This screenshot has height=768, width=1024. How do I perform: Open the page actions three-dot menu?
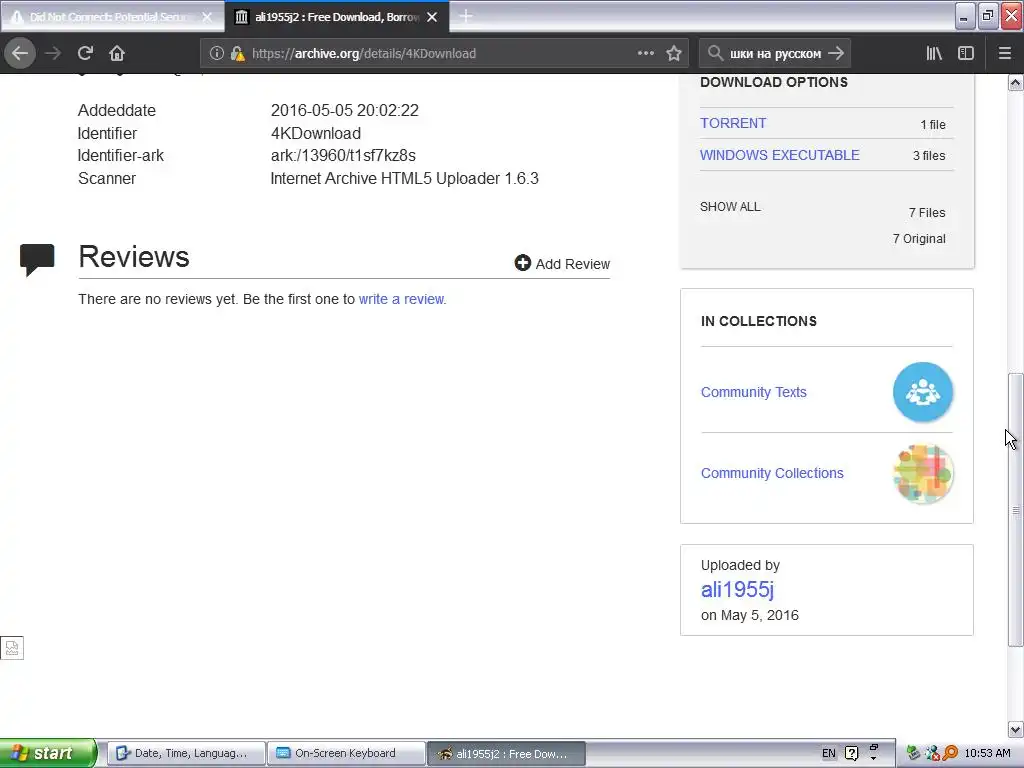point(646,54)
